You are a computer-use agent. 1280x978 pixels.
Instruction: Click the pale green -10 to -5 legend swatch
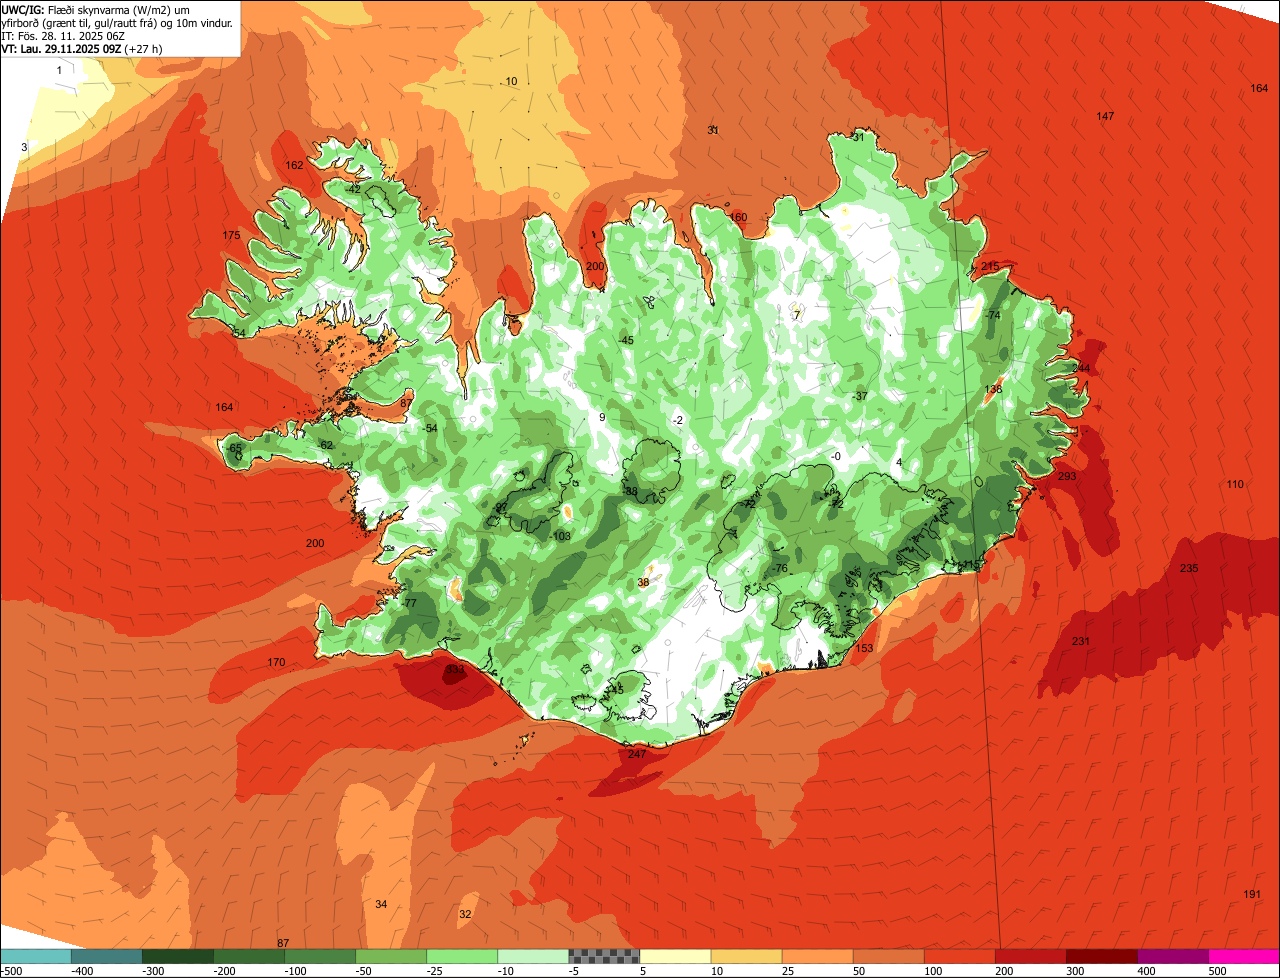coord(532,956)
